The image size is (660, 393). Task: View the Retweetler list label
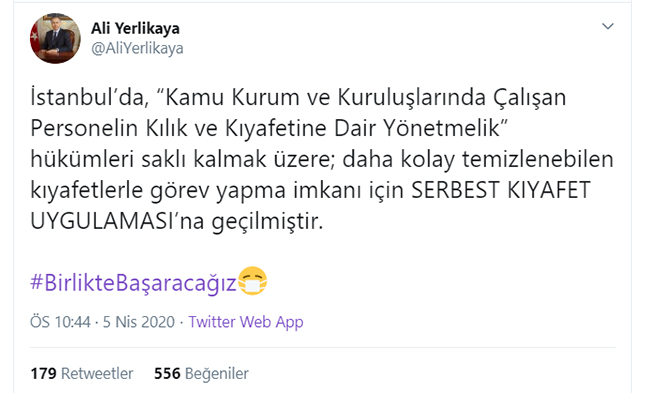(97, 373)
